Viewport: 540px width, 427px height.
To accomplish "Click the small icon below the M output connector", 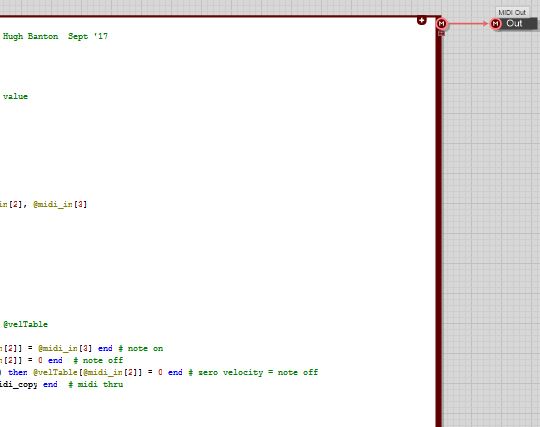I will [x=441, y=33].
